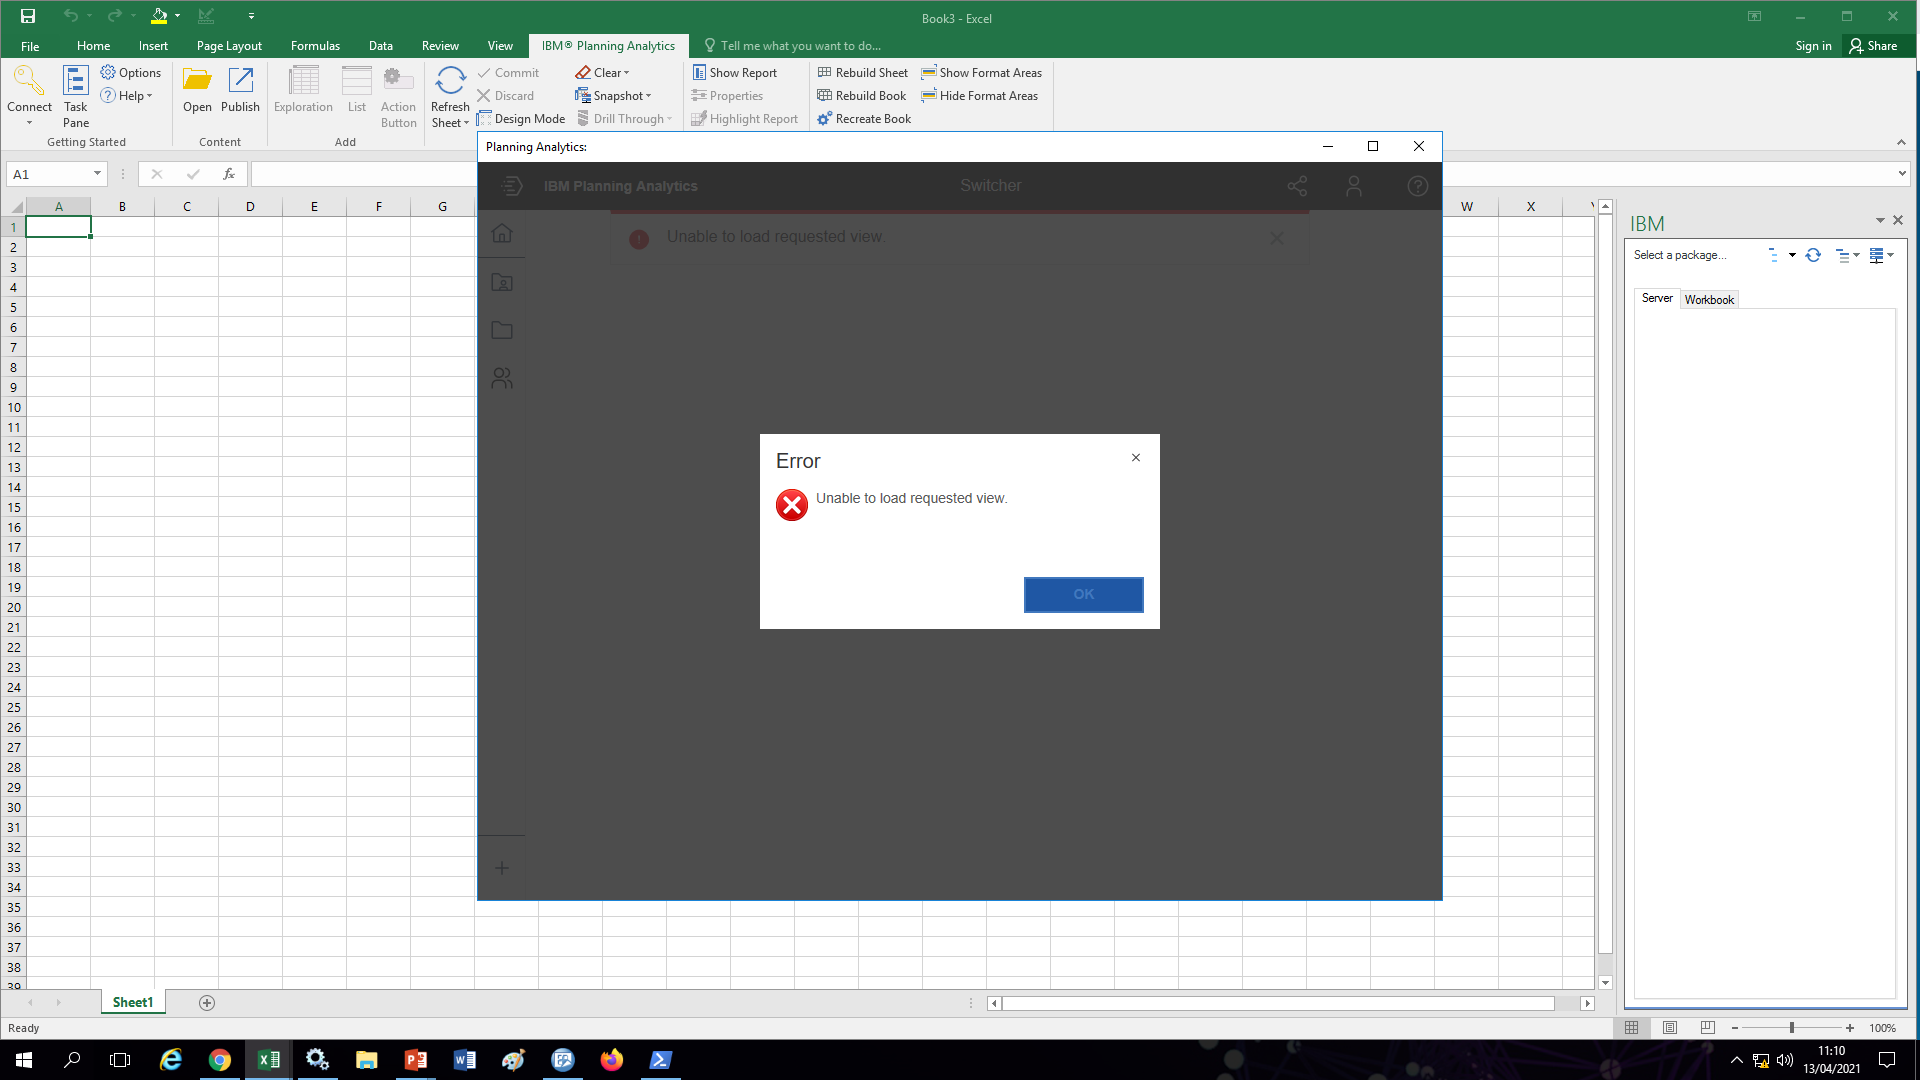Click the zoom slider handle in status bar
The height and width of the screenshot is (1080, 1920).
[x=1791, y=1028]
